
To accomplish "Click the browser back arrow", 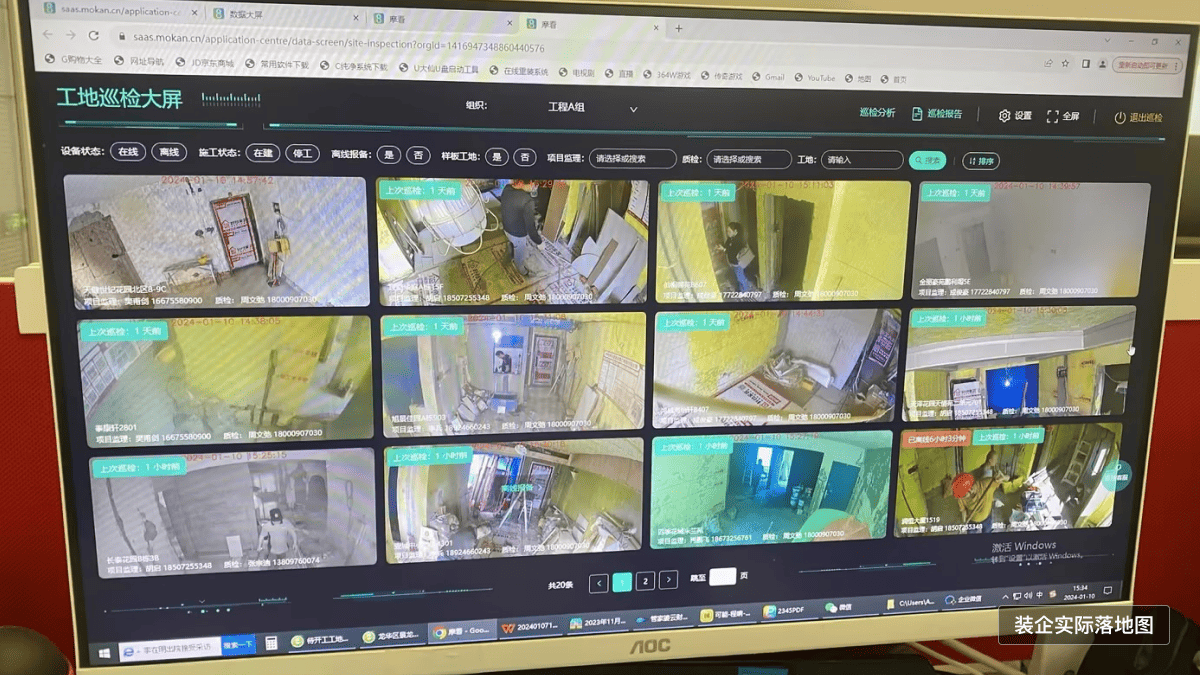I will pos(46,35).
